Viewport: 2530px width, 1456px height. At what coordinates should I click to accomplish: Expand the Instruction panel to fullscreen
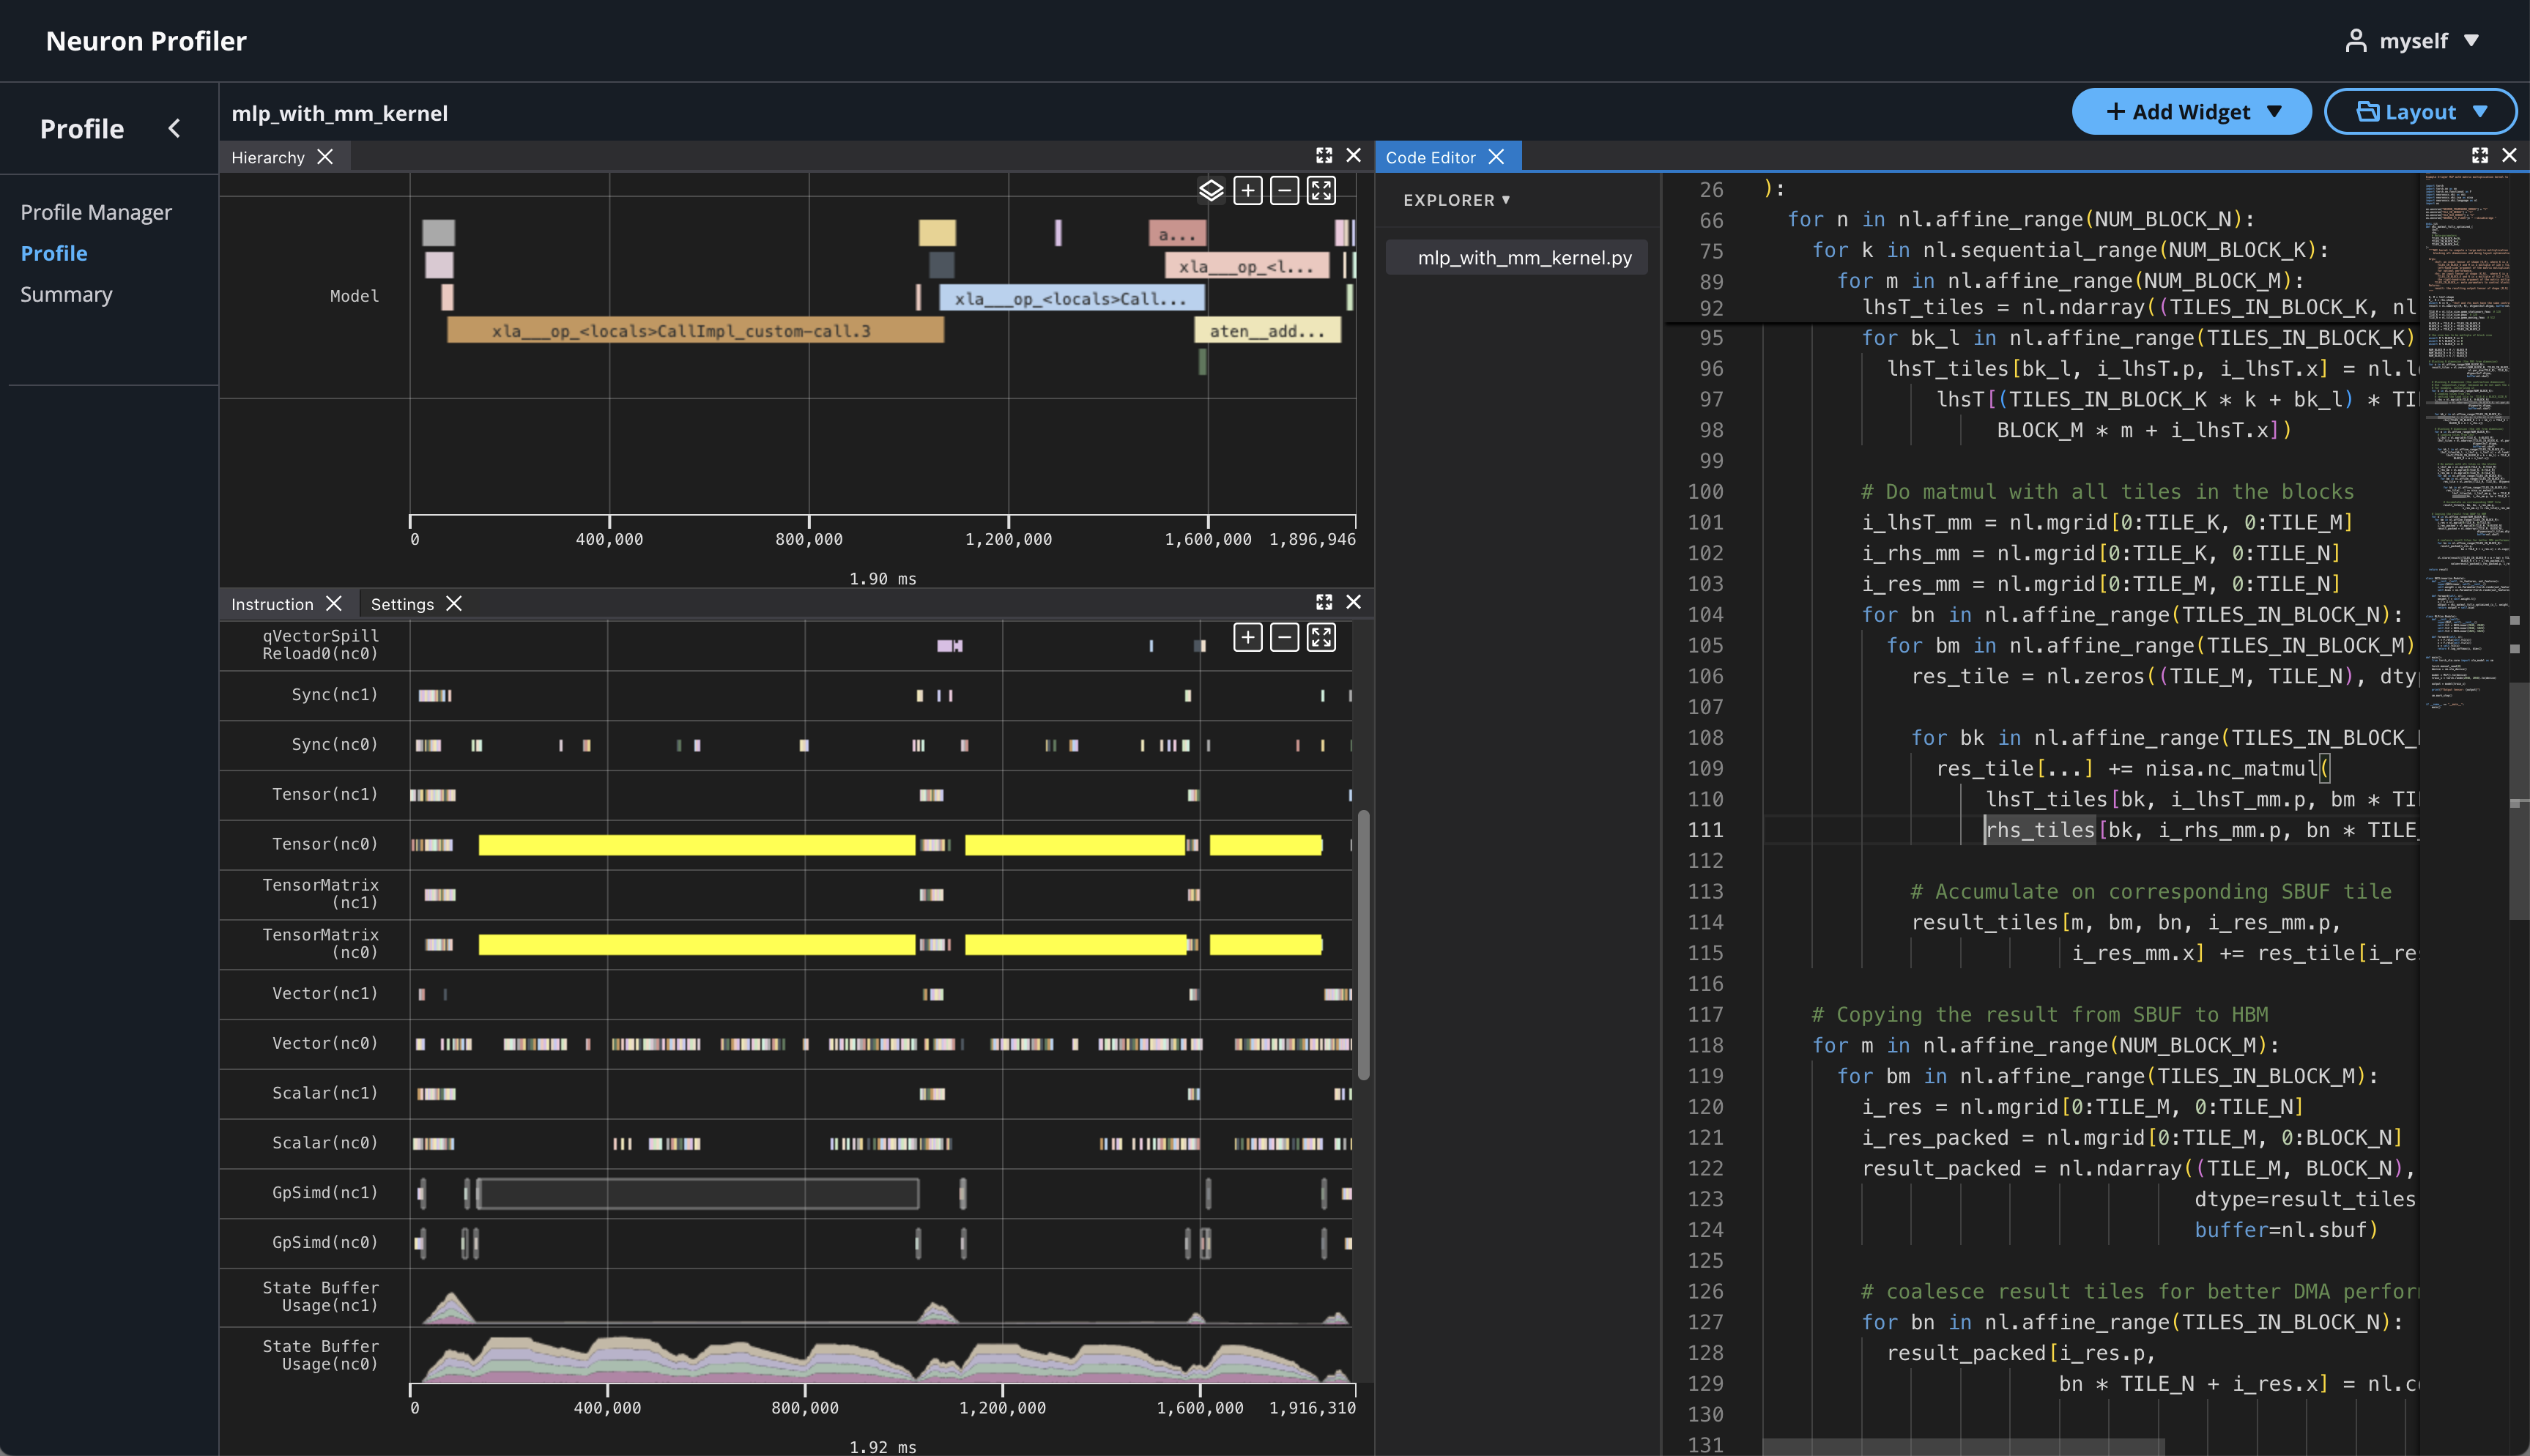click(1324, 602)
